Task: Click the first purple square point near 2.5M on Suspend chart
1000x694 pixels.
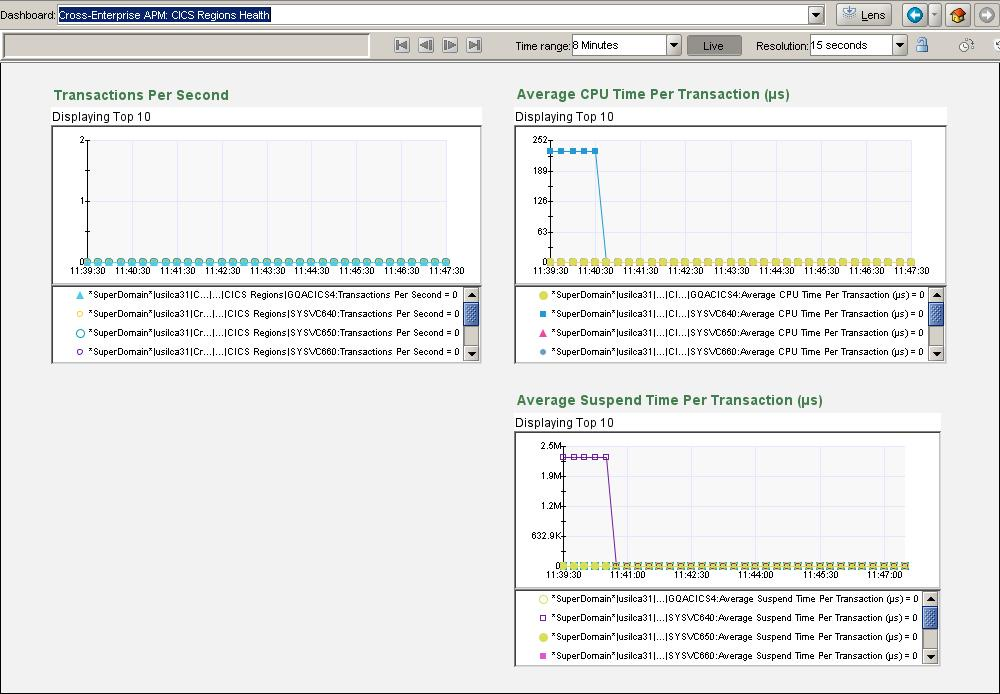Action: click(x=564, y=457)
